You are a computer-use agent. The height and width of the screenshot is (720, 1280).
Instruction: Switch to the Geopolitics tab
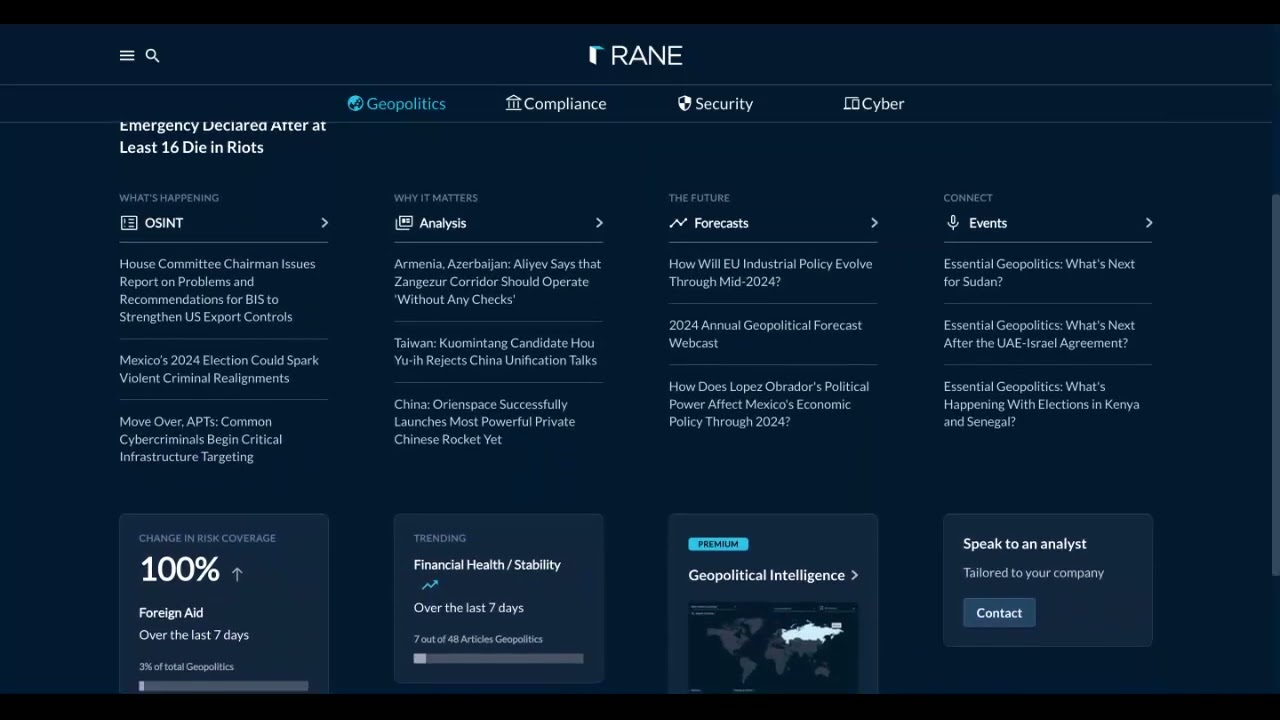[397, 103]
